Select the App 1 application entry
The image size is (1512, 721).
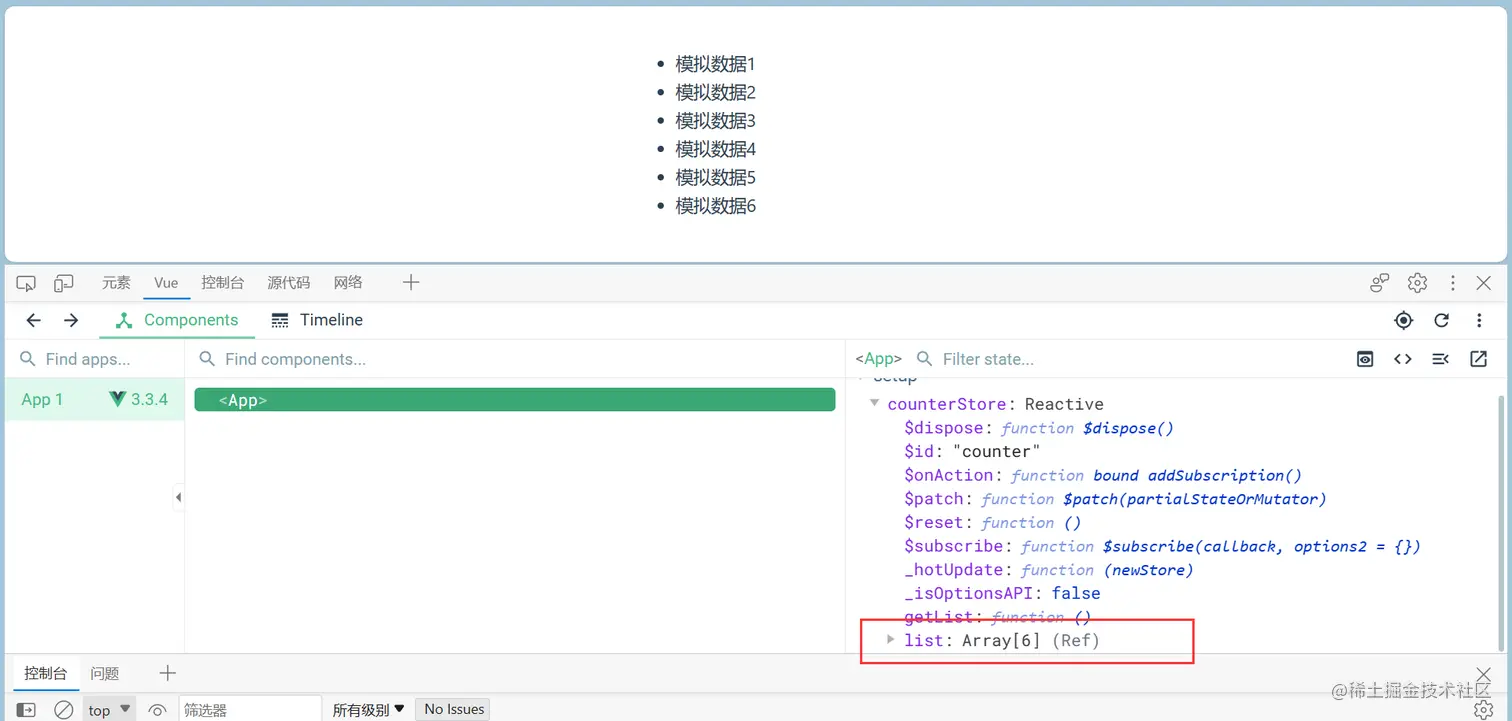[95, 399]
